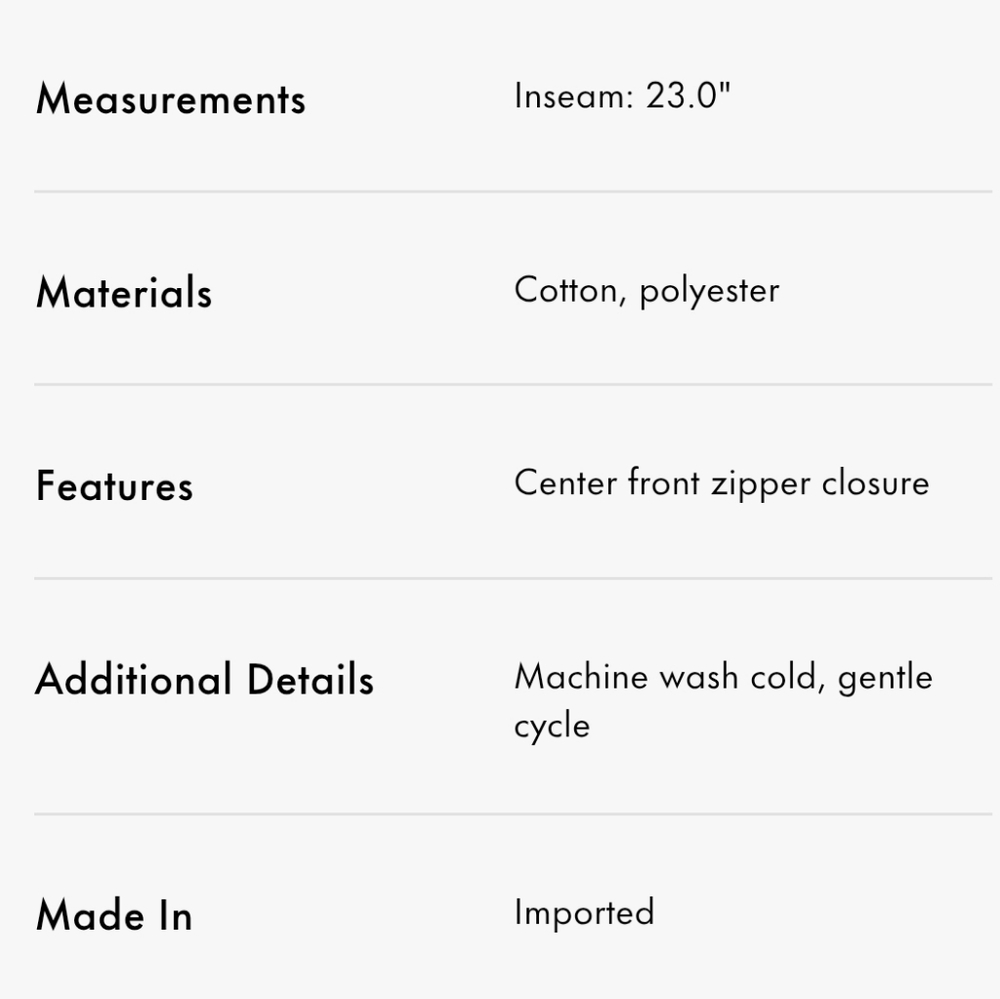This screenshot has height=999, width=1000.
Task: Click the Imported value text
Action: (584, 913)
